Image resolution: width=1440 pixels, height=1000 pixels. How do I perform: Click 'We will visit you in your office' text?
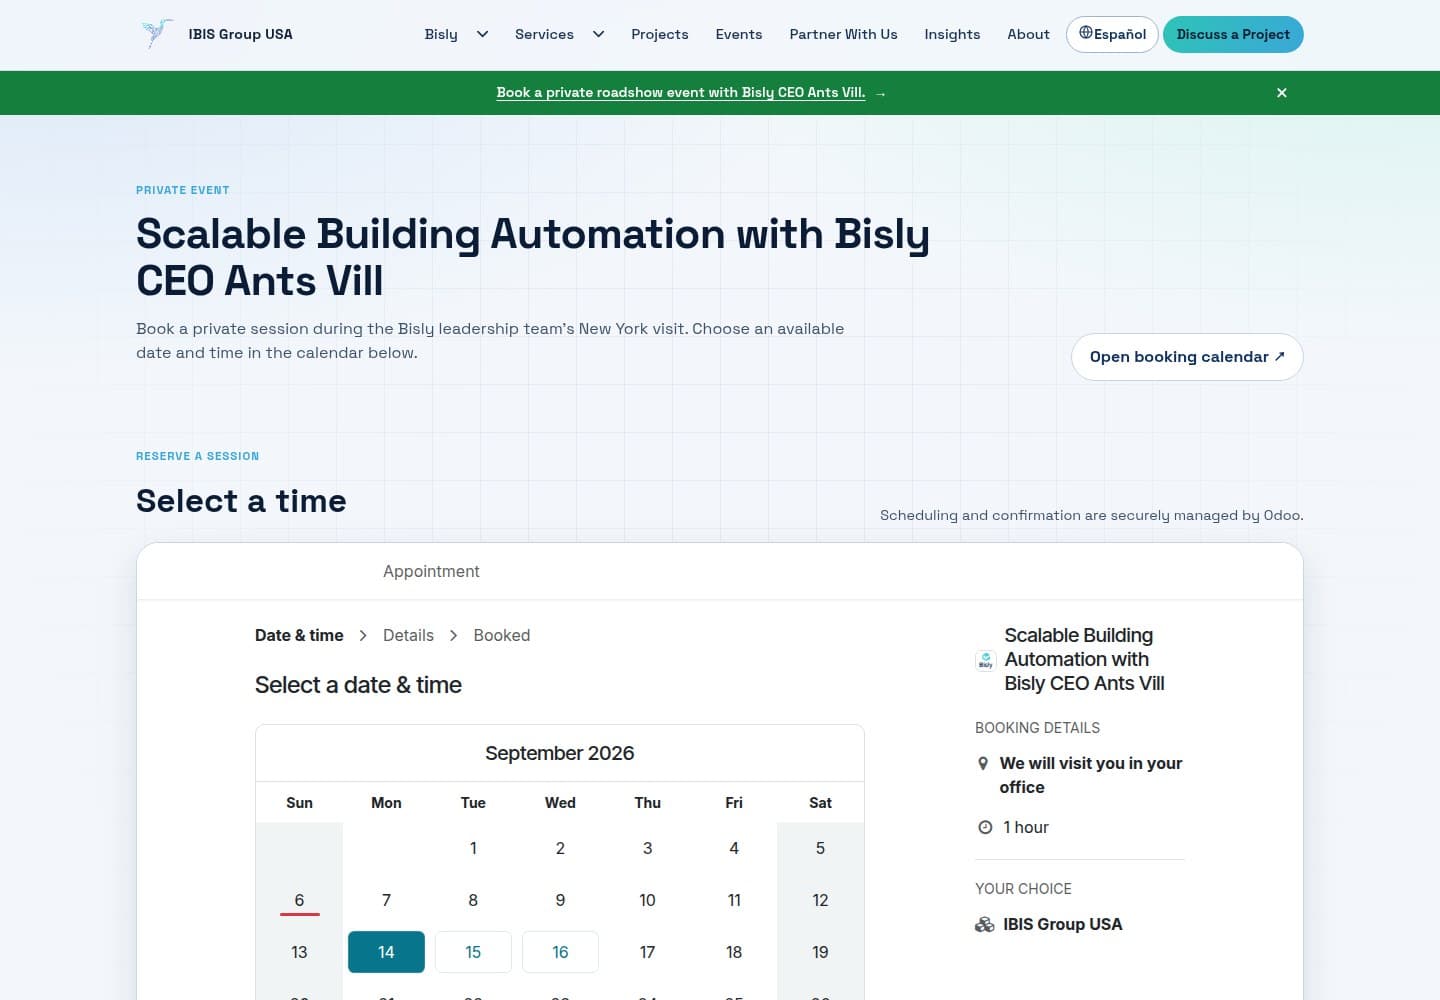click(1091, 775)
